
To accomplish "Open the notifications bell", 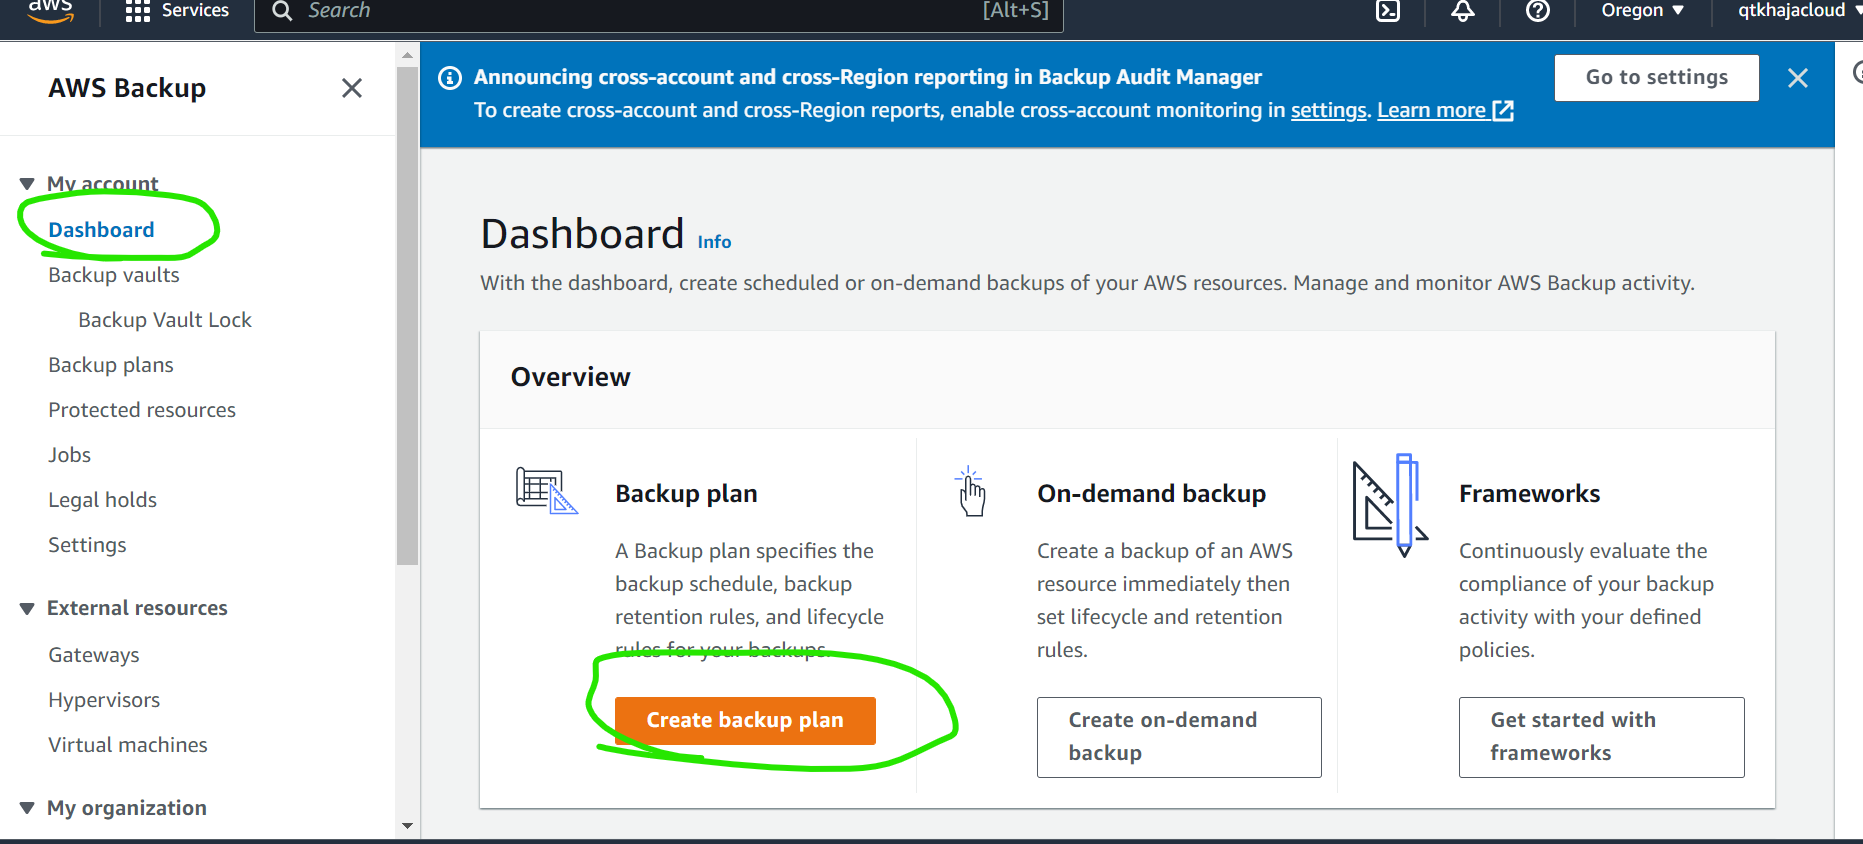I will click(1463, 10).
